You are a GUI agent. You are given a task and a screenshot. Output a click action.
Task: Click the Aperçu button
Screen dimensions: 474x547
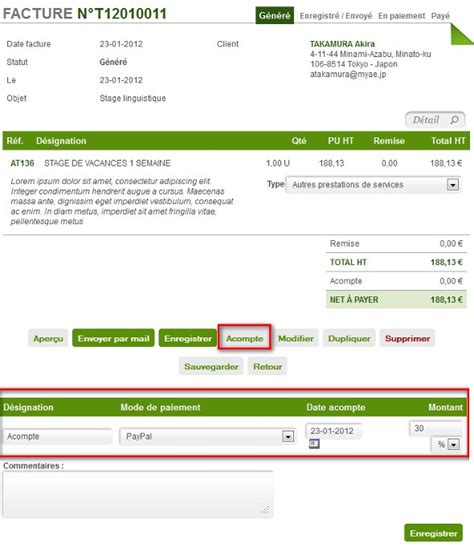coord(48,338)
